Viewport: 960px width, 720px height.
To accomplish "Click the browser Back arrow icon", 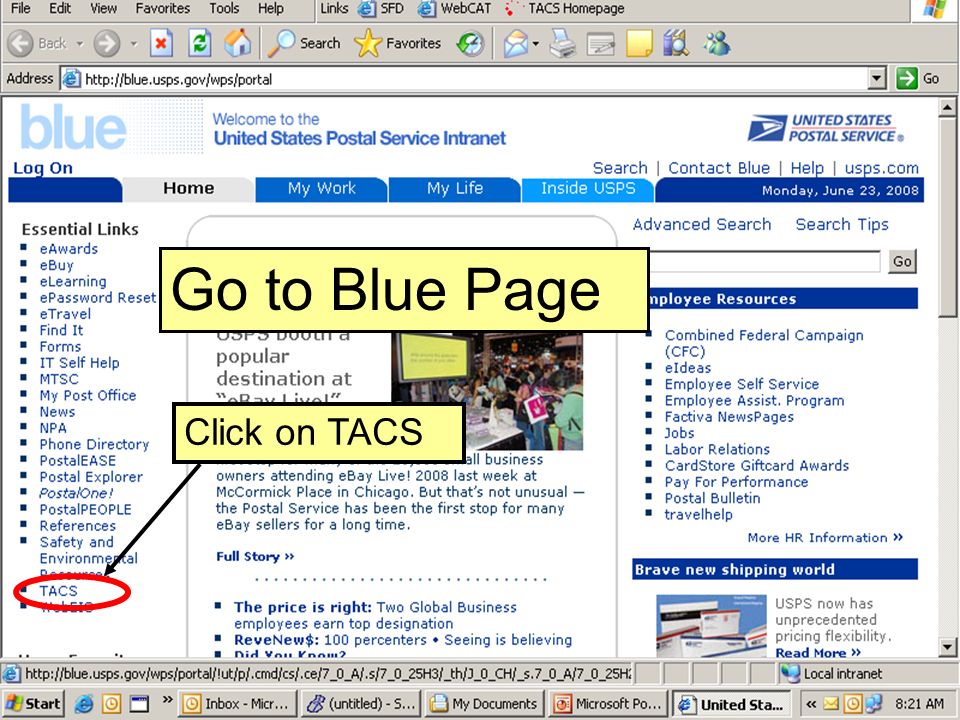I will [x=20, y=43].
